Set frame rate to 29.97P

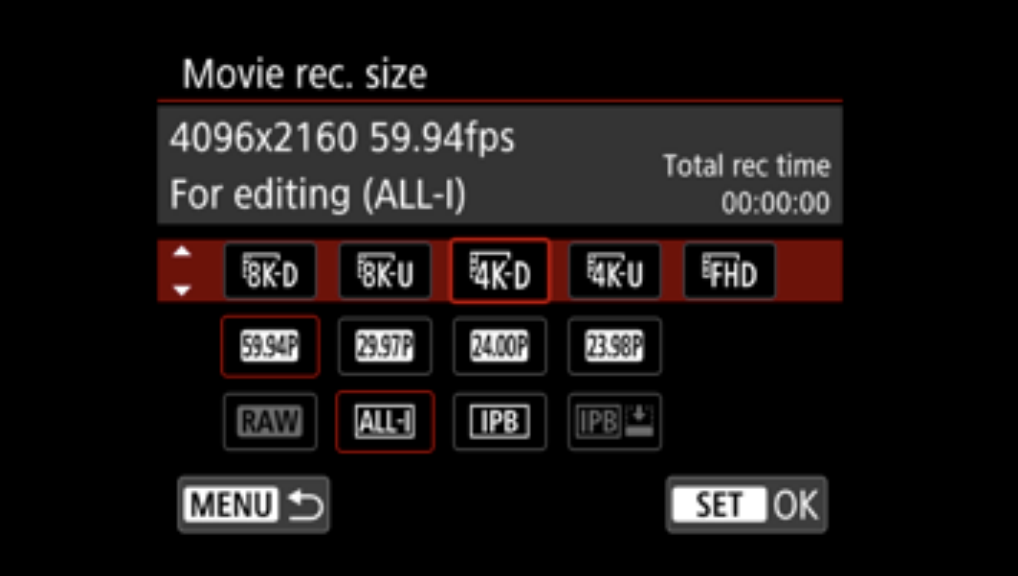[x=385, y=347]
